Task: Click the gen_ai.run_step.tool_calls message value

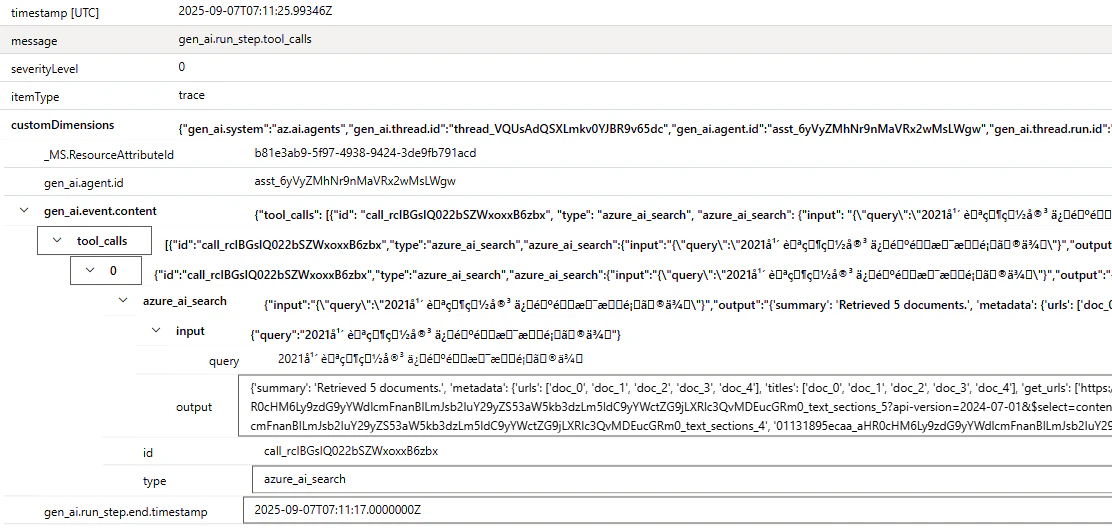Action: 245,40
